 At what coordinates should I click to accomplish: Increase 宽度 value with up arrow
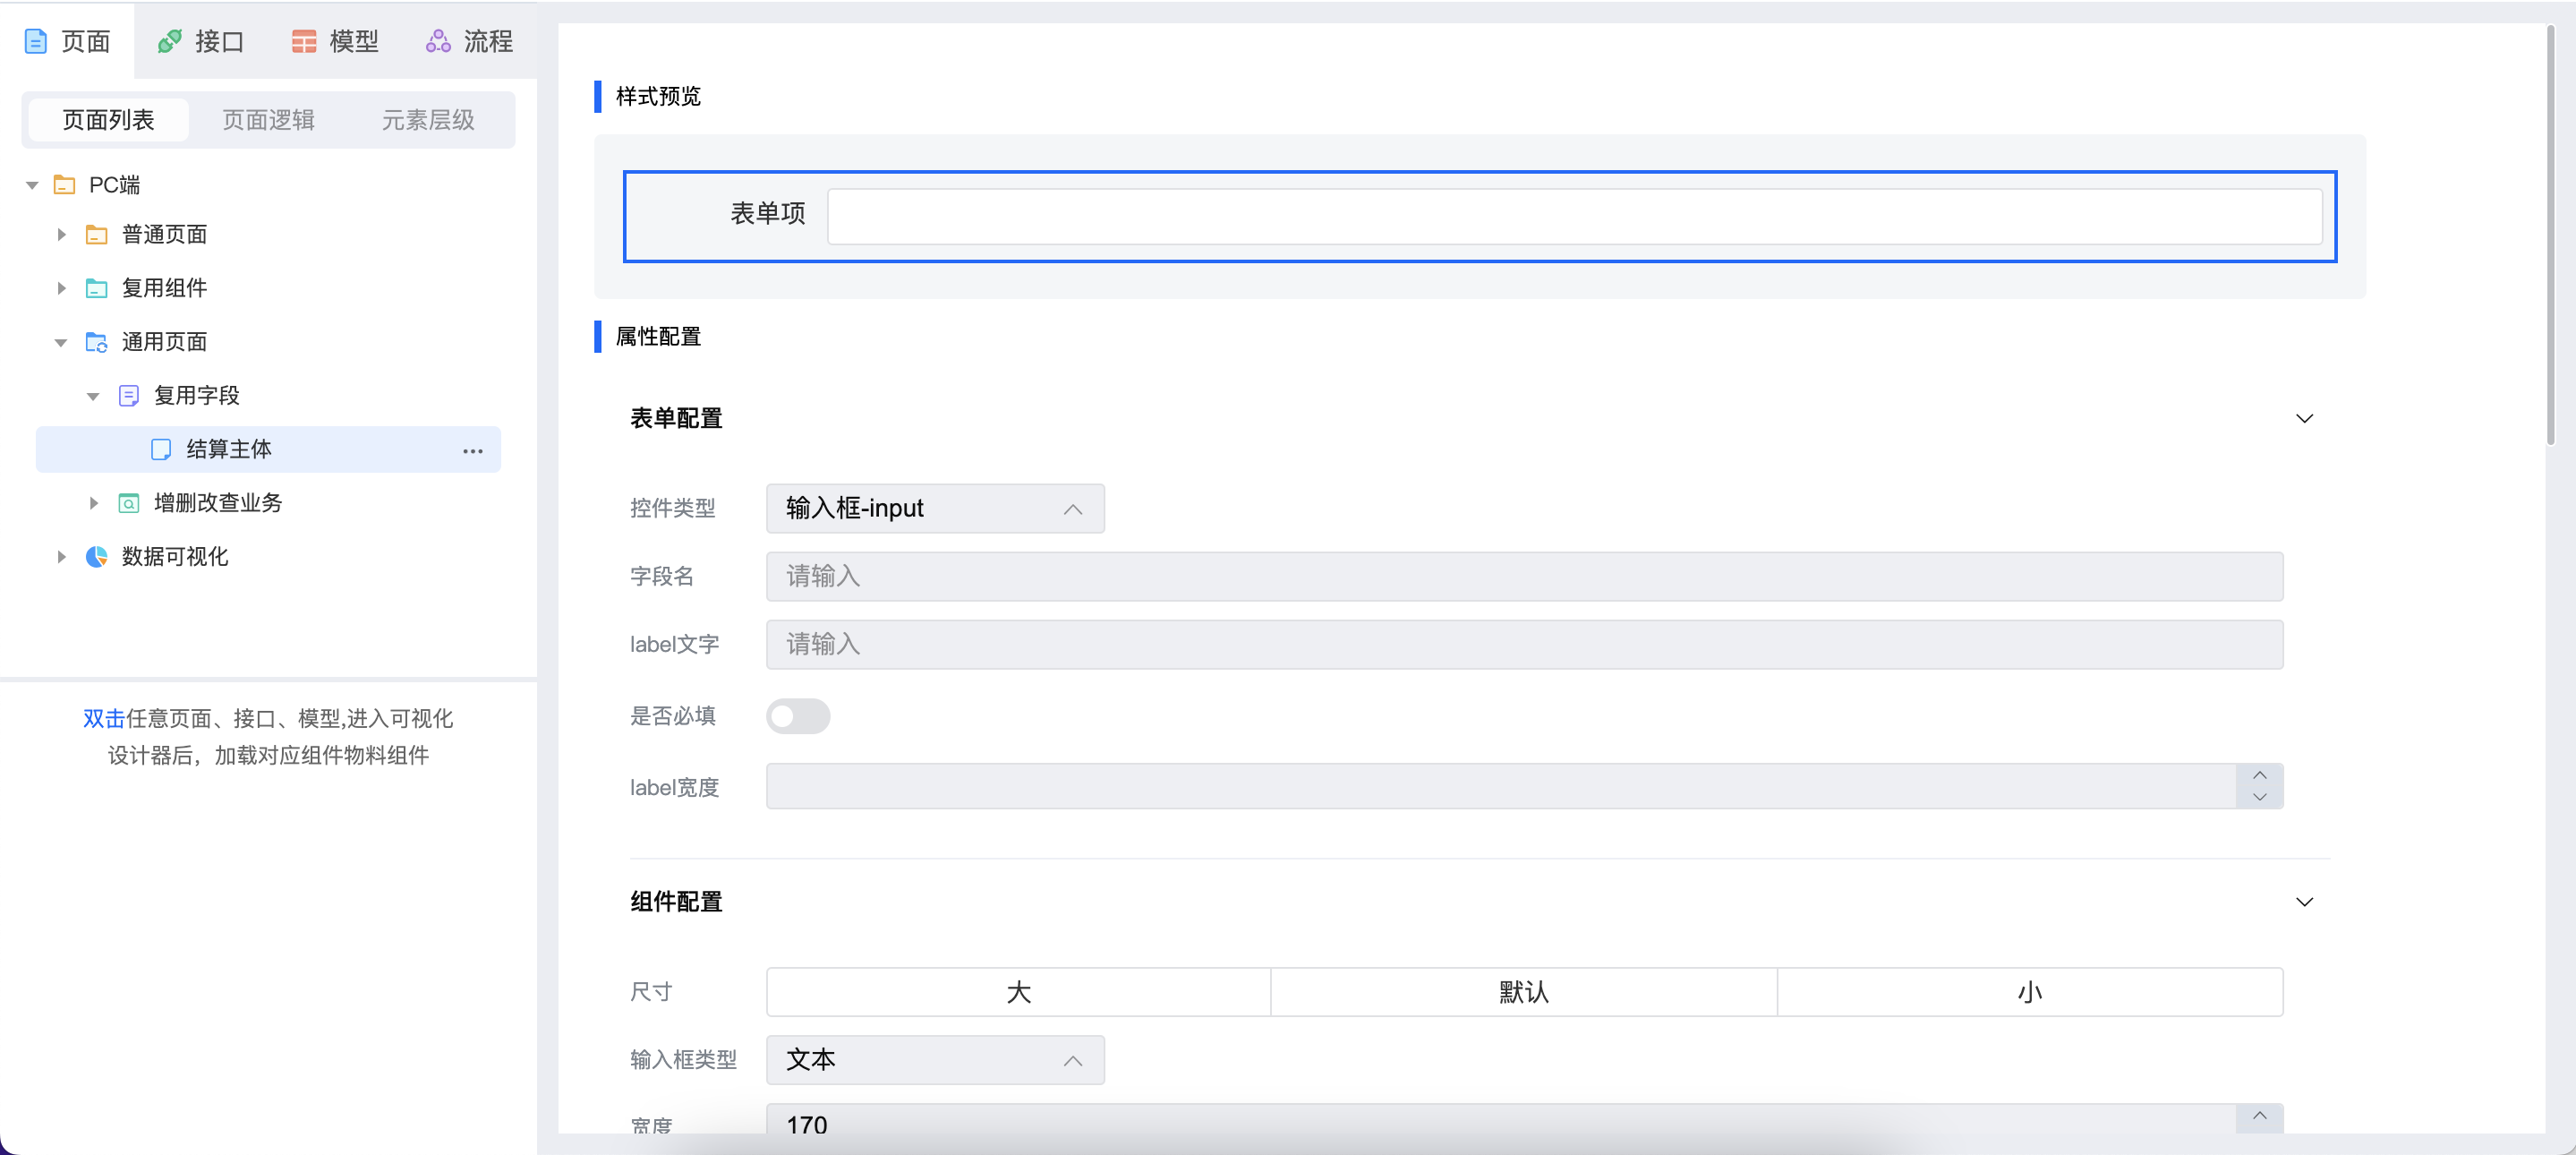click(x=2259, y=1116)
